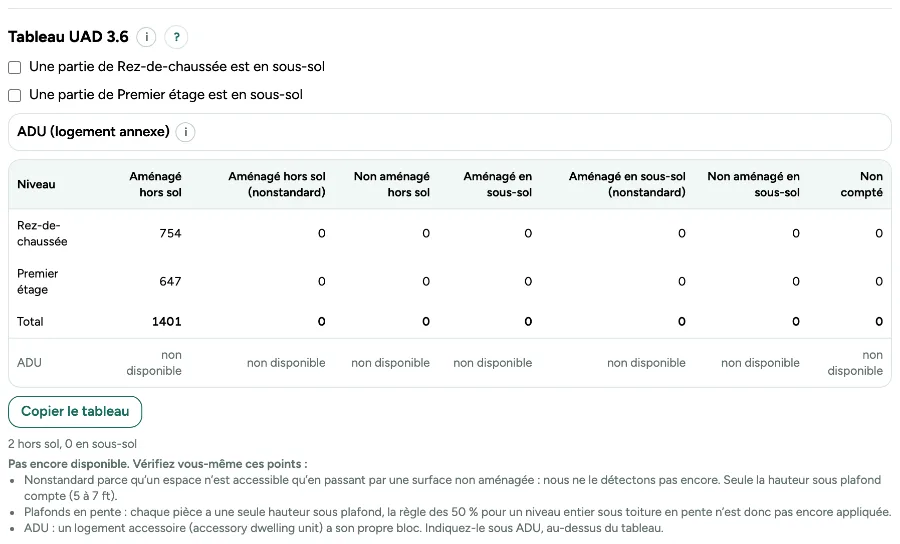The width and height of the screenshot is (900, 544).
Task: Click the Rez-de-chaussée value 754
Action: click(170, 234)
